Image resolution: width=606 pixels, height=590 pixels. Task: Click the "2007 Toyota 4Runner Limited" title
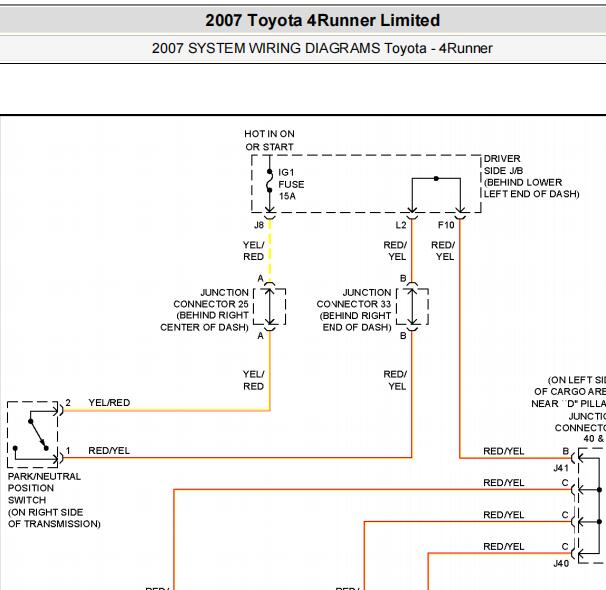[x=322, y=20]
